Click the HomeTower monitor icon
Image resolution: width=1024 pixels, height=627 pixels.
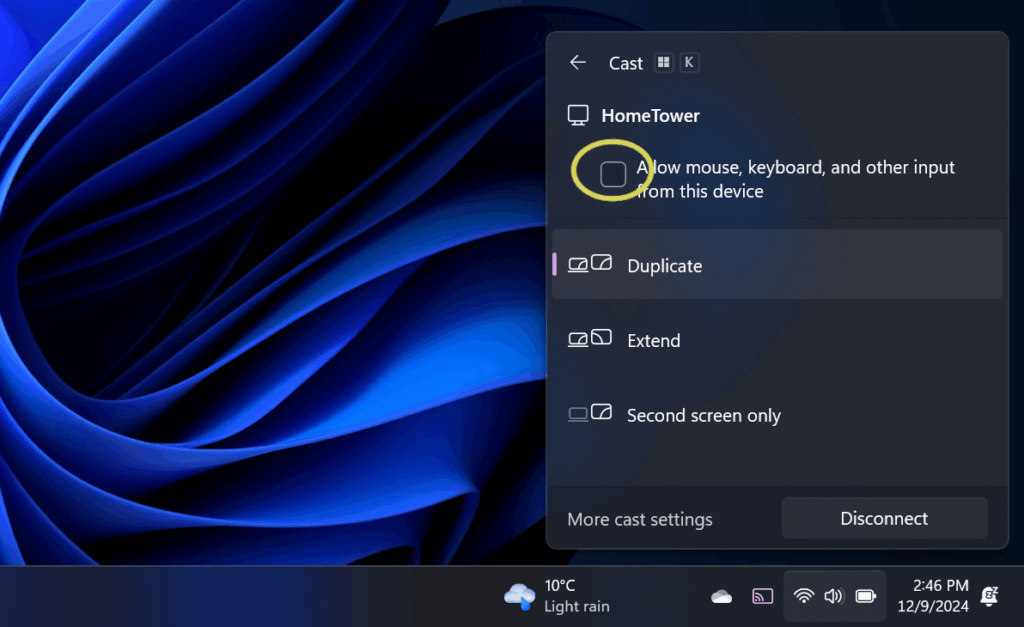[578, 116]
